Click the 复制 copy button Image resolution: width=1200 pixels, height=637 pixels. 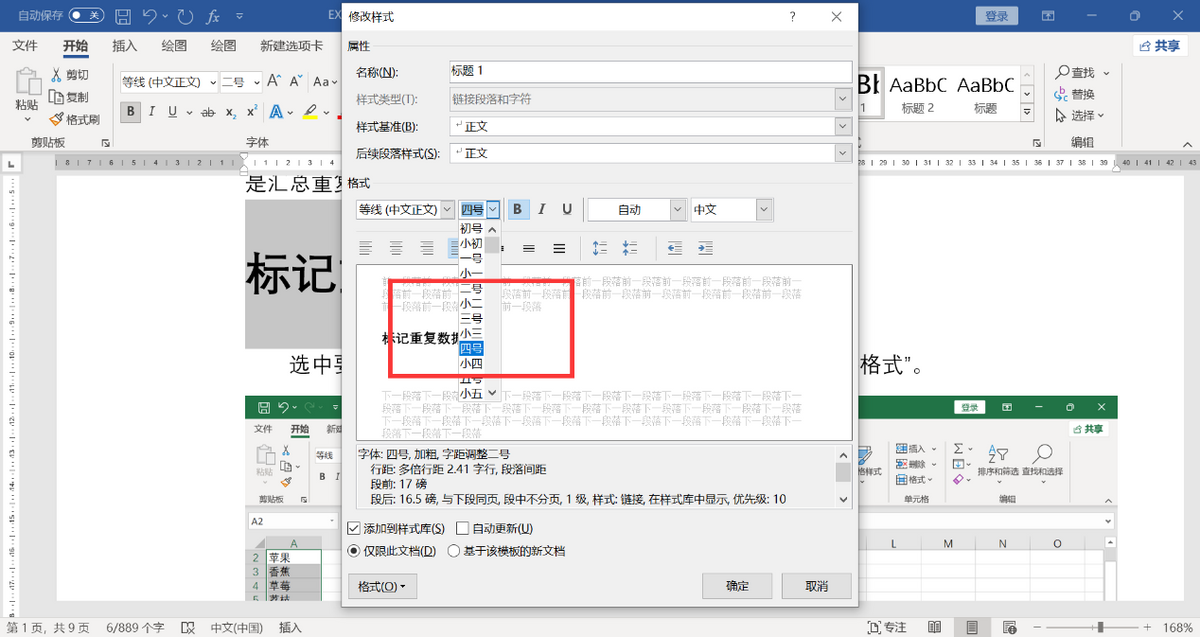[x=70, y=97]
